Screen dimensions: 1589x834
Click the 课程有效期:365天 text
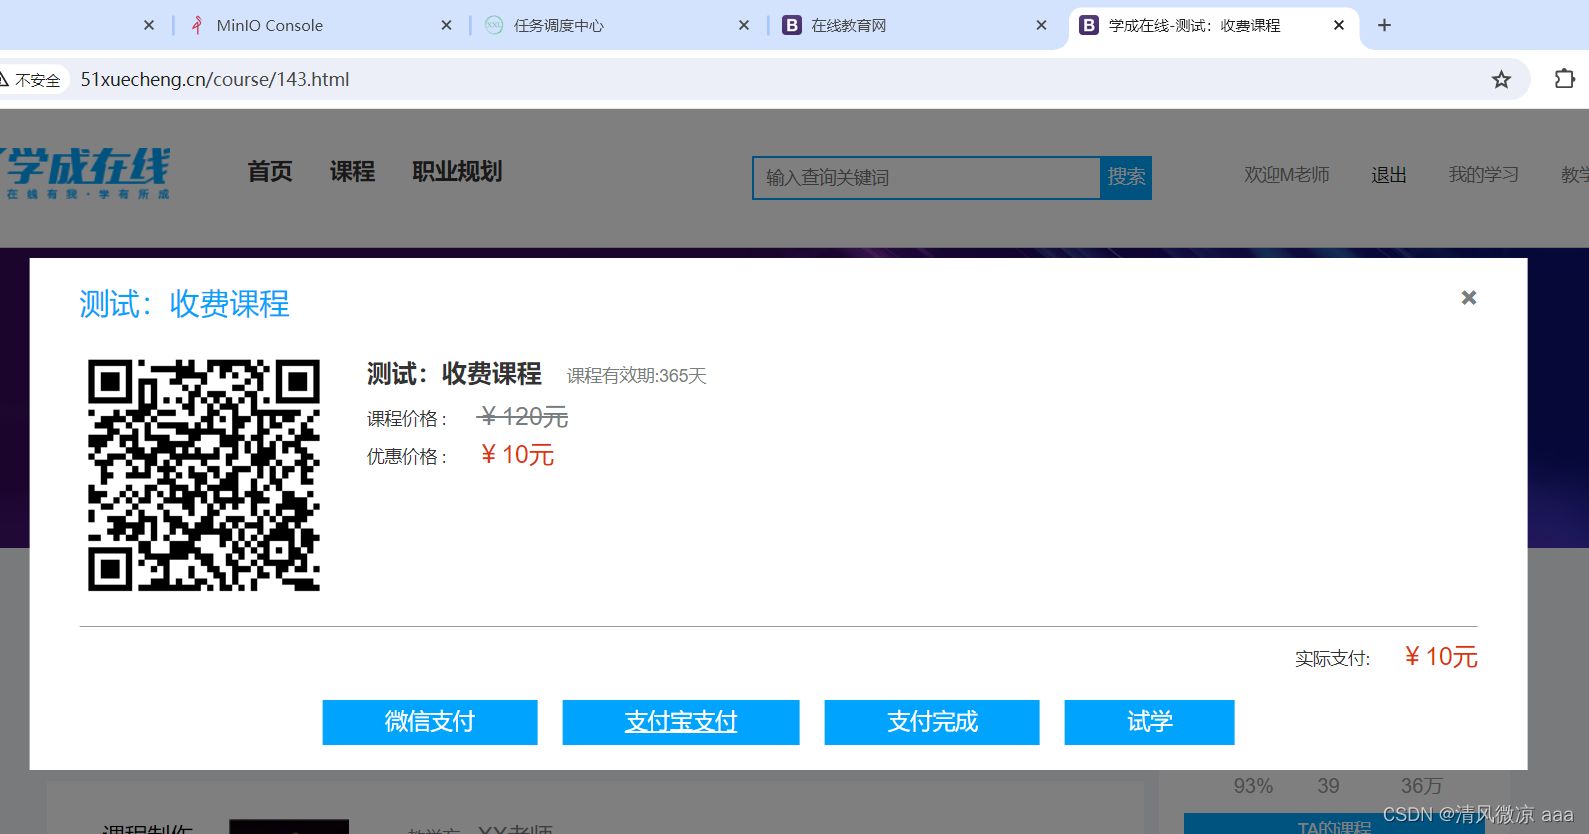[637, 376]
